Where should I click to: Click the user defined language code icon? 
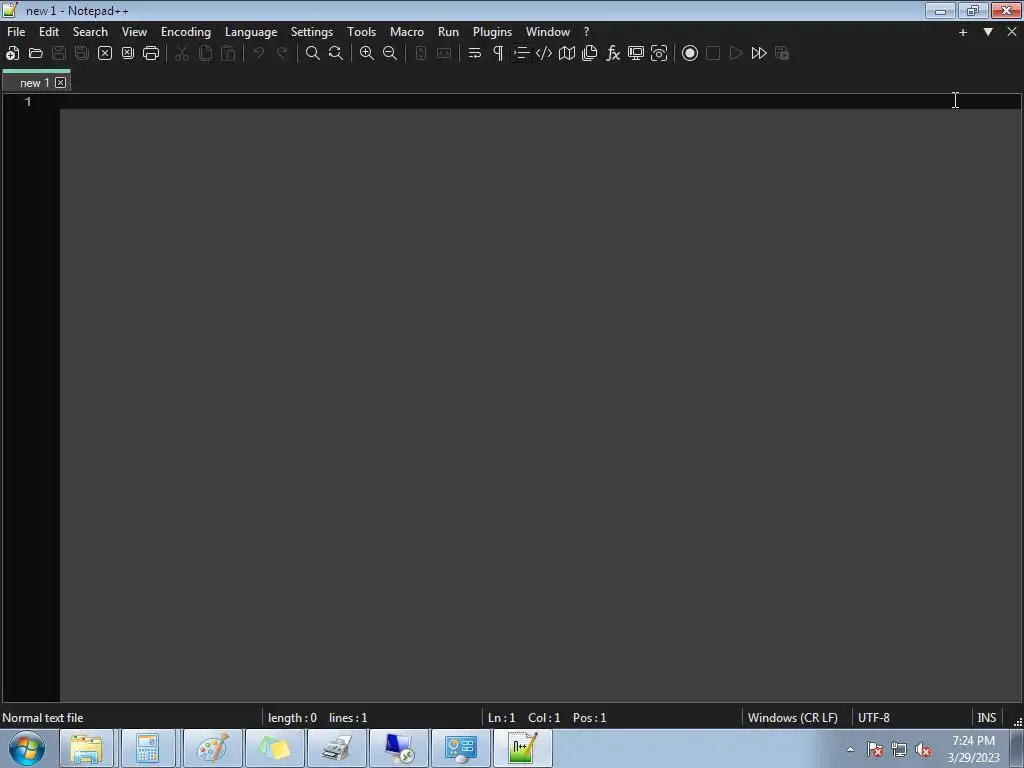544,54
